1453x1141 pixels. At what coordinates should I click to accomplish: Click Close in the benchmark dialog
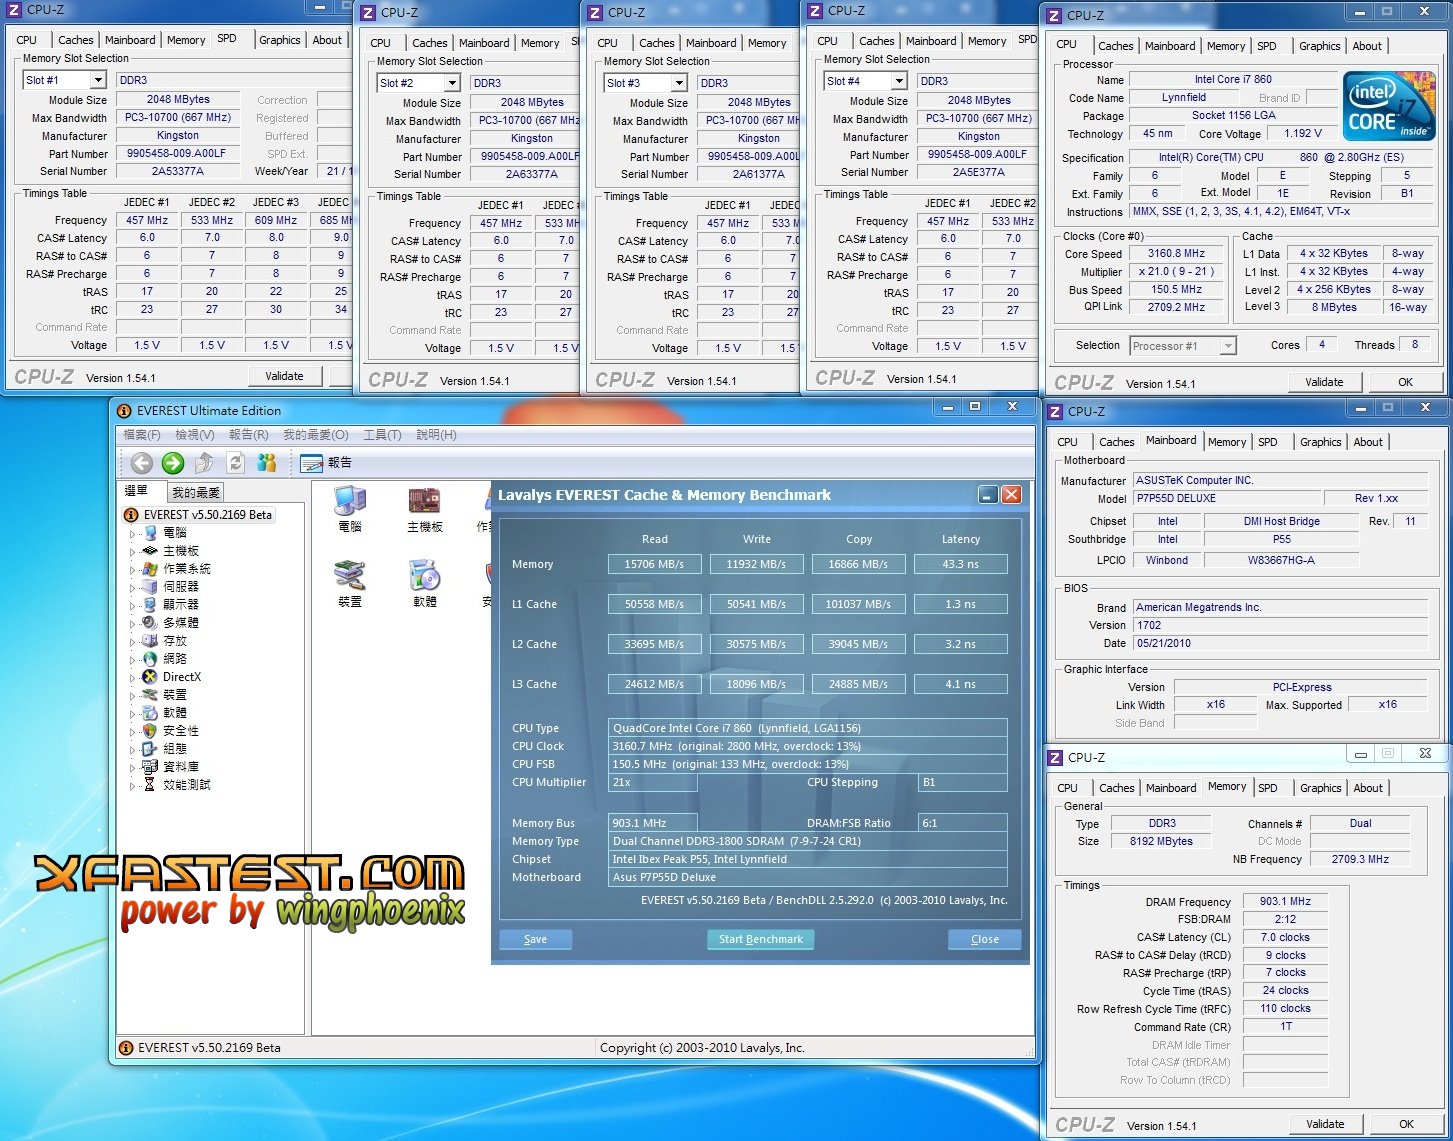tap(985, 939)
